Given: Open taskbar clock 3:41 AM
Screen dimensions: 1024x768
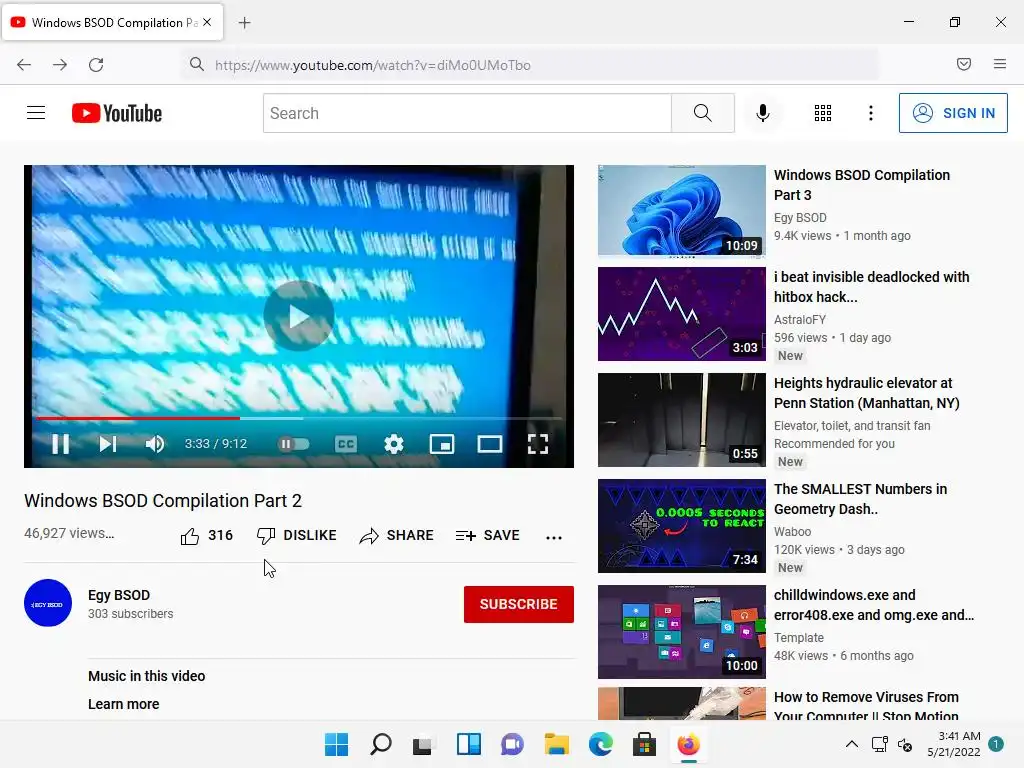Looking at the screenshot, I should pos(954,744).
